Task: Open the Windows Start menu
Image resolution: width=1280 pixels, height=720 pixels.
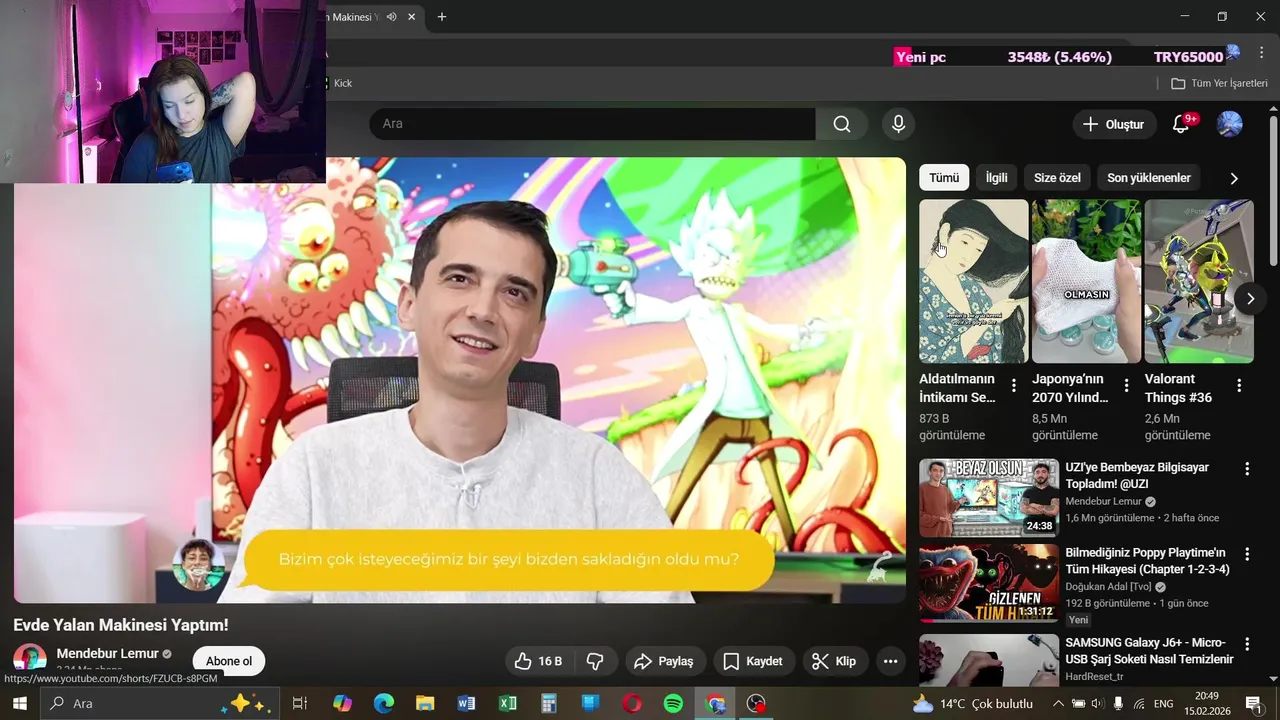Action: pos(20,703)
